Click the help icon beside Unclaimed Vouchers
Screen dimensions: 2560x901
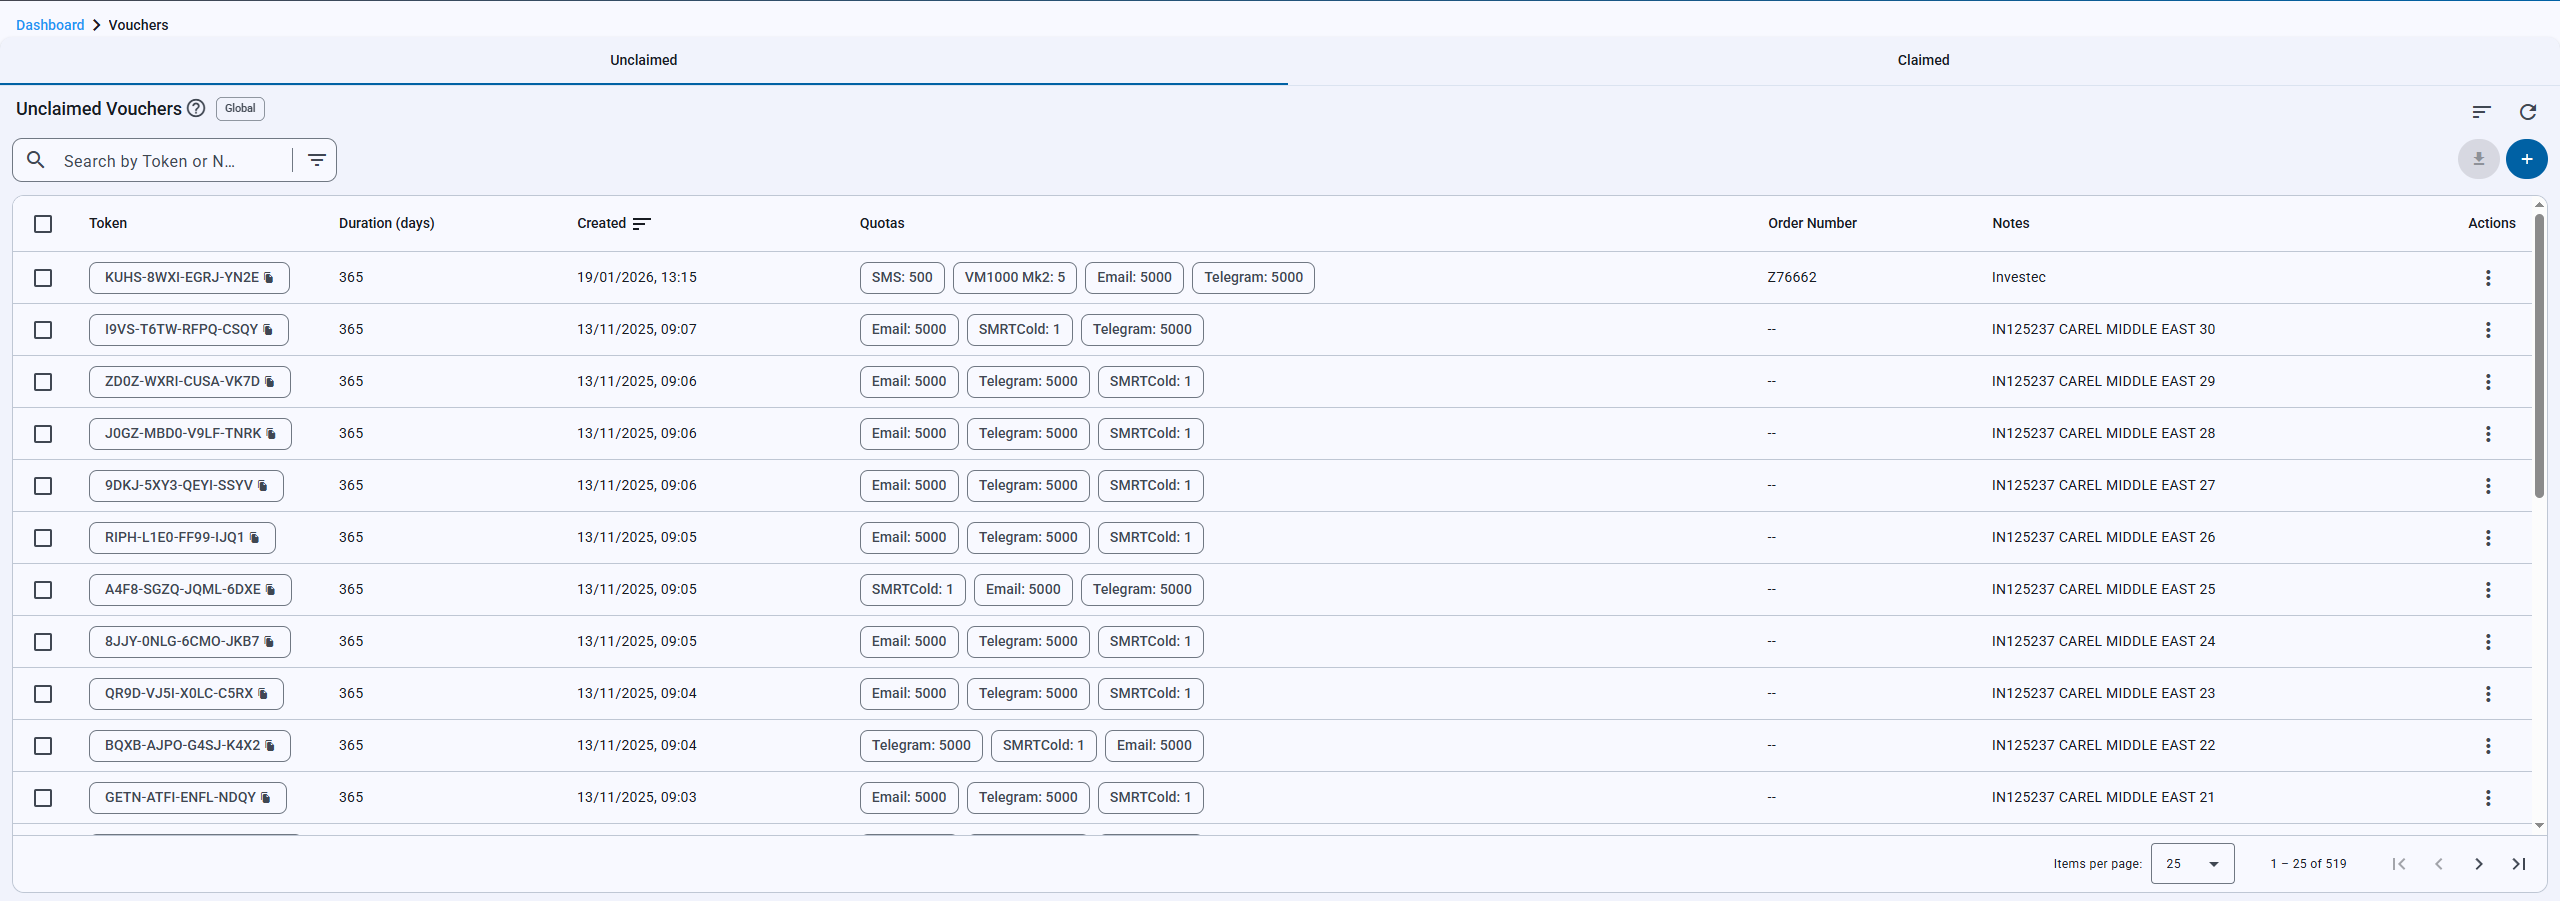(196, 109)
